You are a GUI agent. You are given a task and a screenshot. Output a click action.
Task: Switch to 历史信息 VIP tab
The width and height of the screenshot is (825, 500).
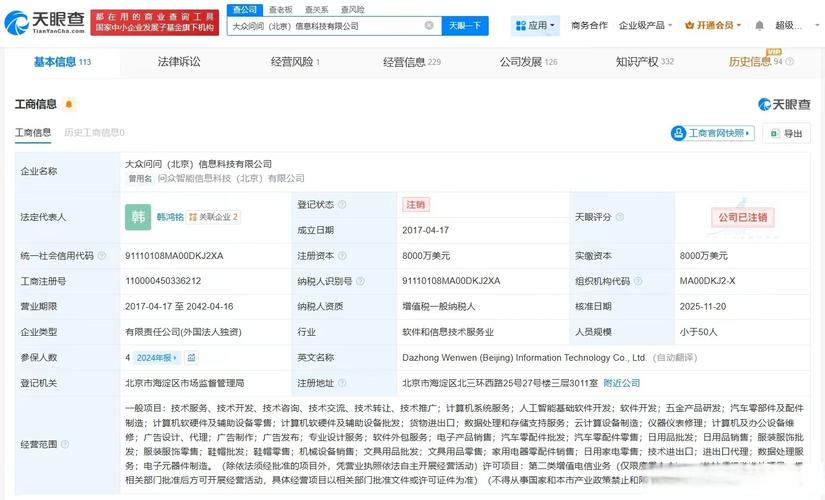(x=756, y=62)
